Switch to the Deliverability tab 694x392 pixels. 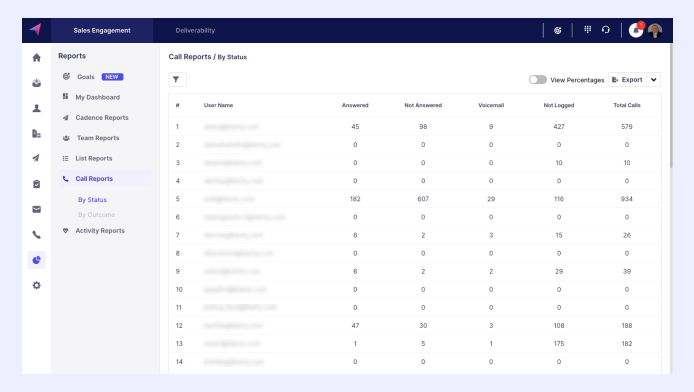tap(195, 31)
